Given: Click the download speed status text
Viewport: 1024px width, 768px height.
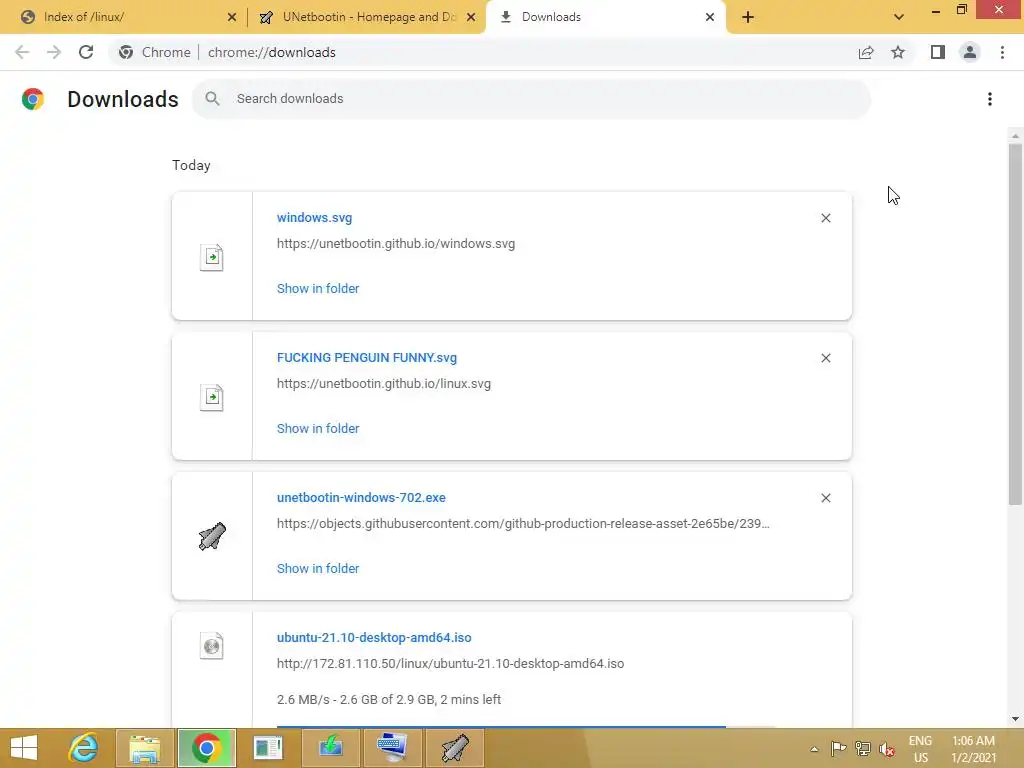Looking at the screenshot, I should coord(389,699).
